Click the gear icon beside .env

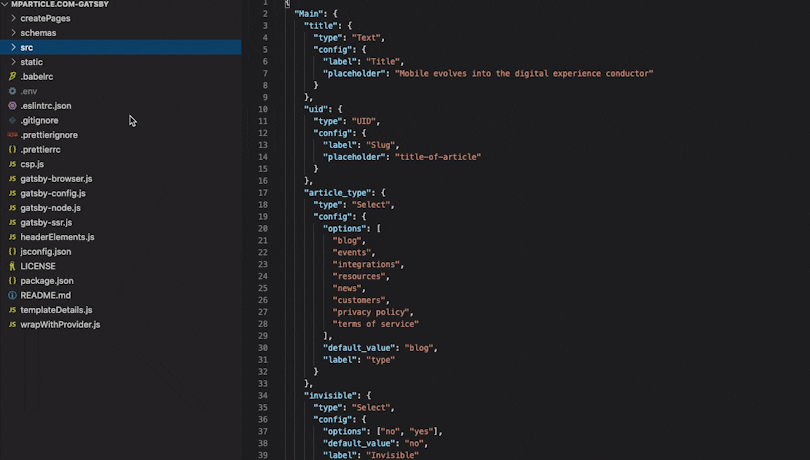coord(12,91)
